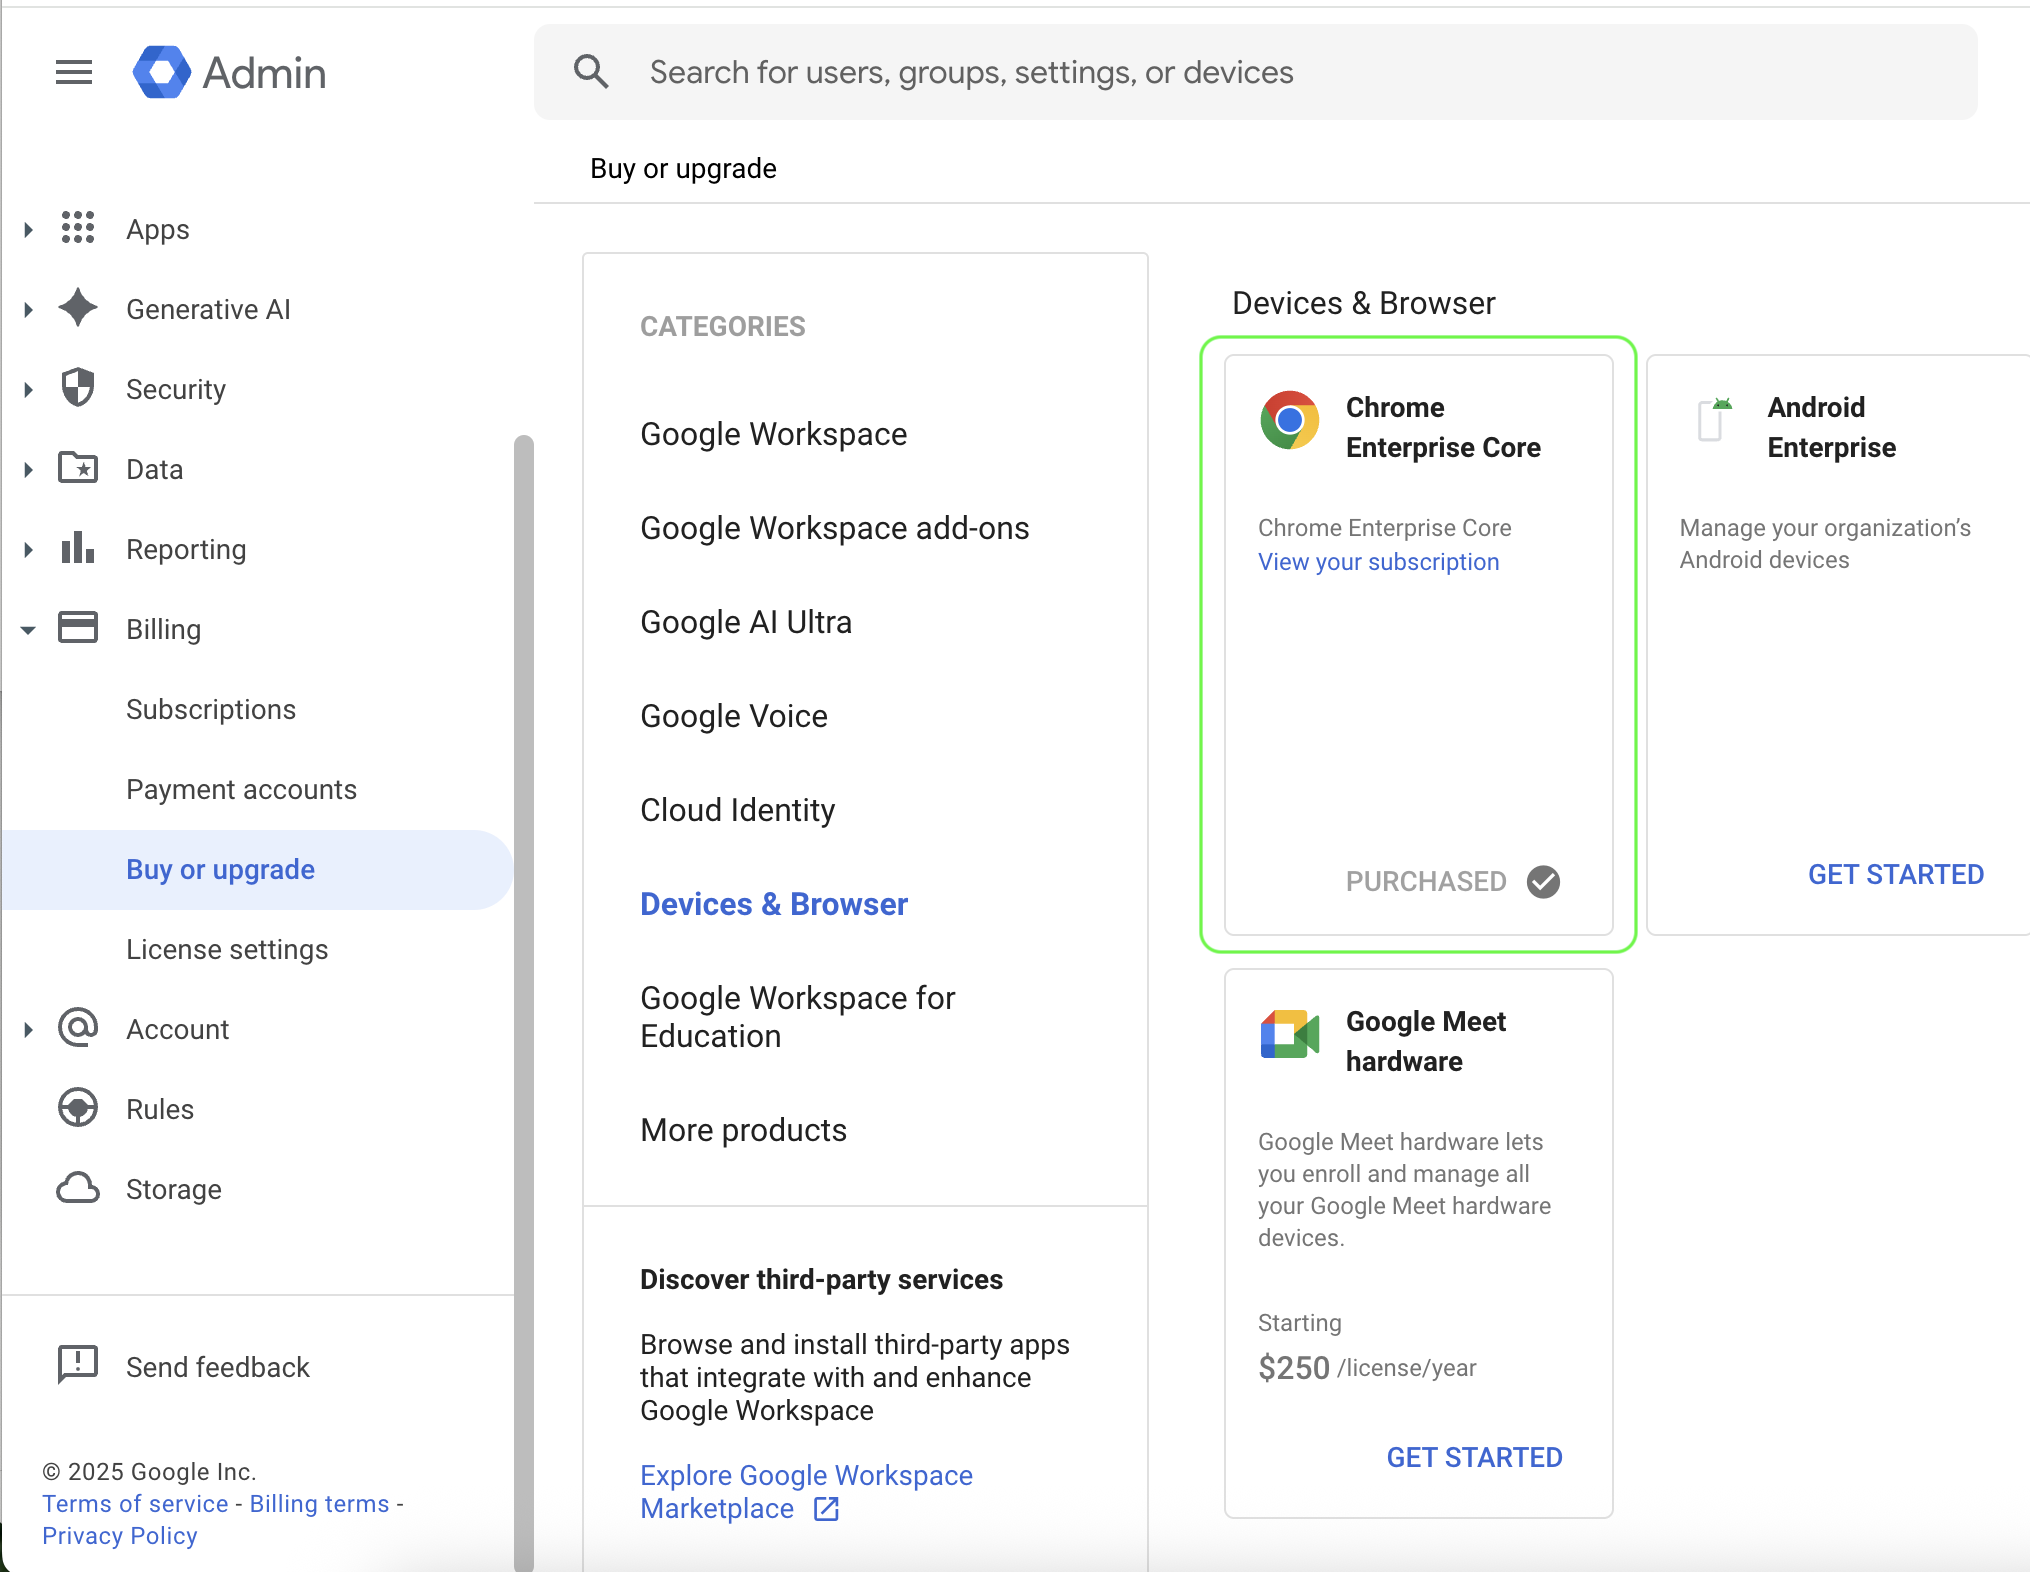2030x1572 pixels.
Task: Click Send feedback label in sidebar
Action: [218, 1367]
